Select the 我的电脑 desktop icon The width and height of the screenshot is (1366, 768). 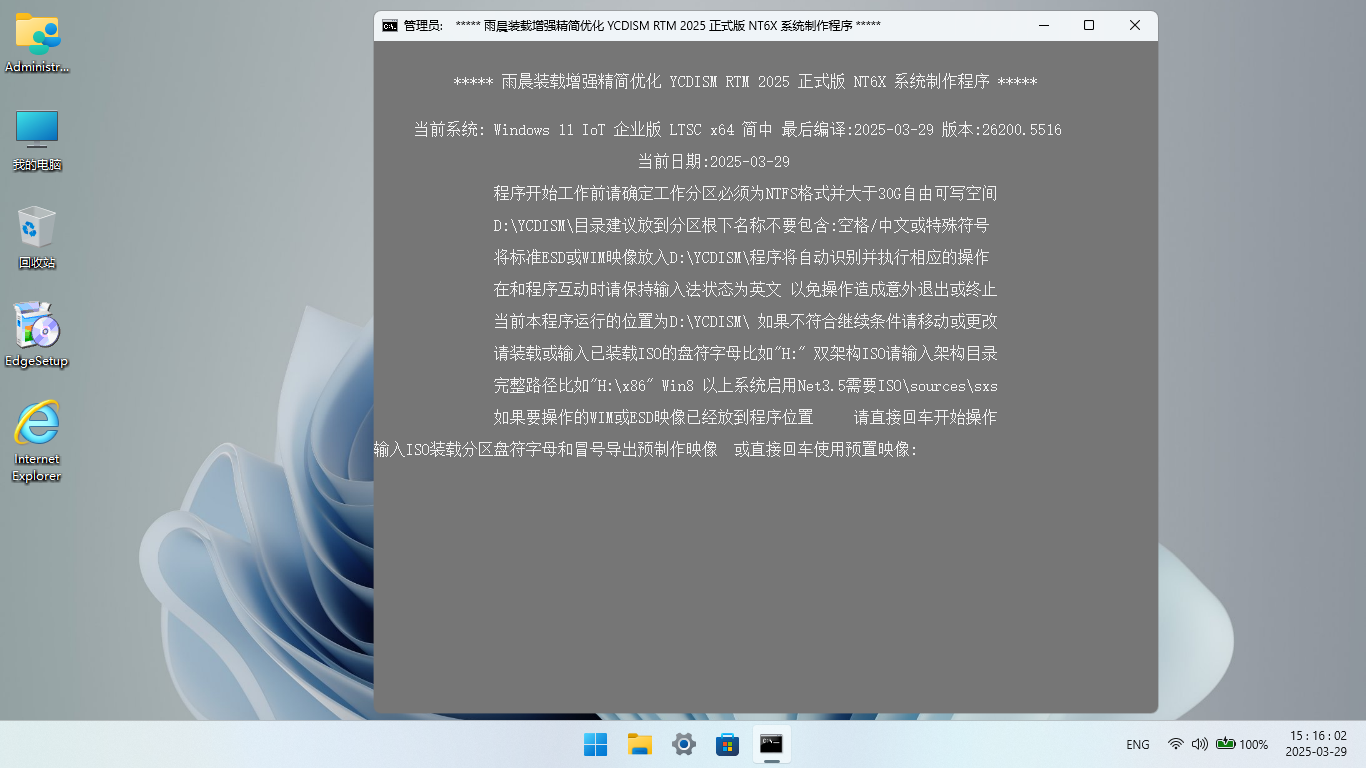[37, 141]
